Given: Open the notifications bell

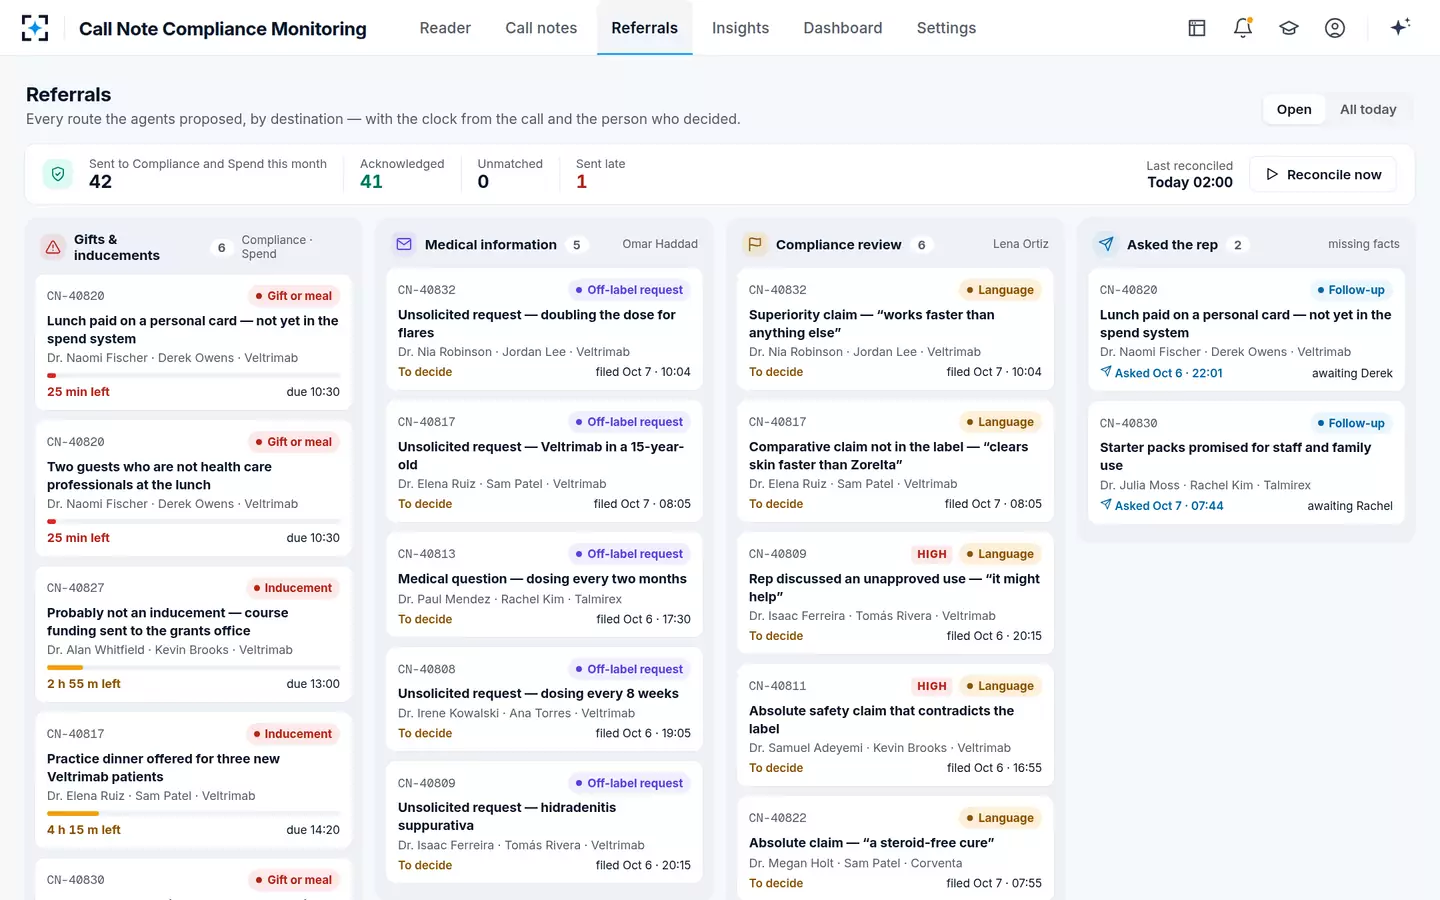Looking at the screenshot, I should (1243, 28).
